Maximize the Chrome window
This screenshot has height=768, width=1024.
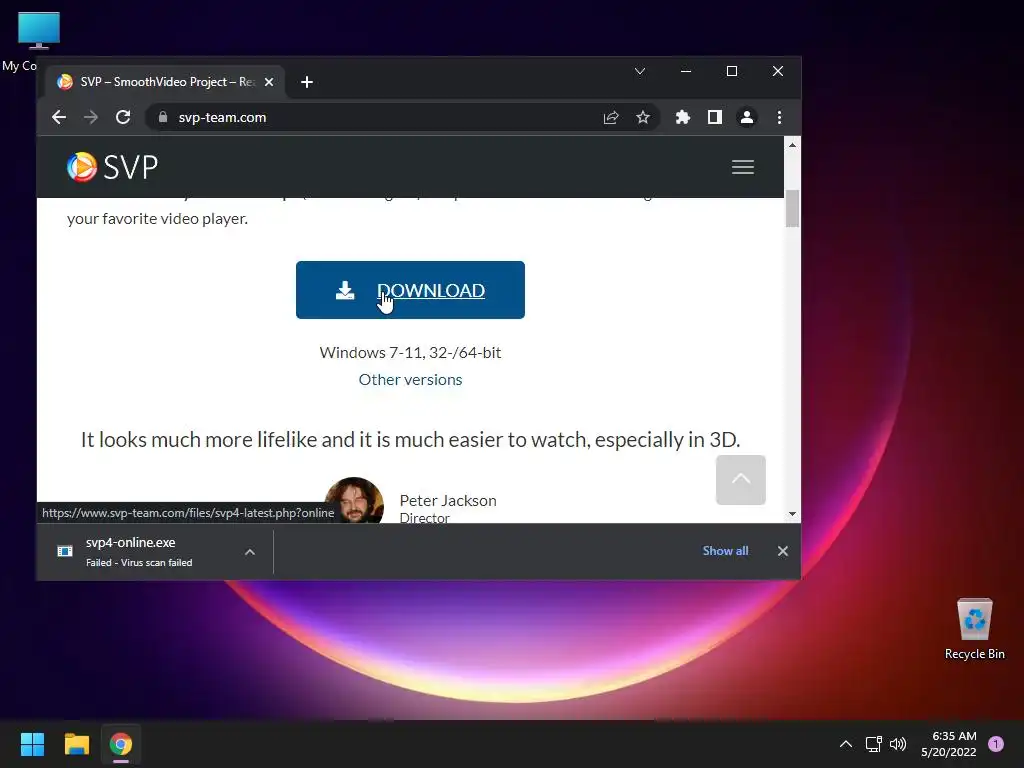tap(732, 71)
